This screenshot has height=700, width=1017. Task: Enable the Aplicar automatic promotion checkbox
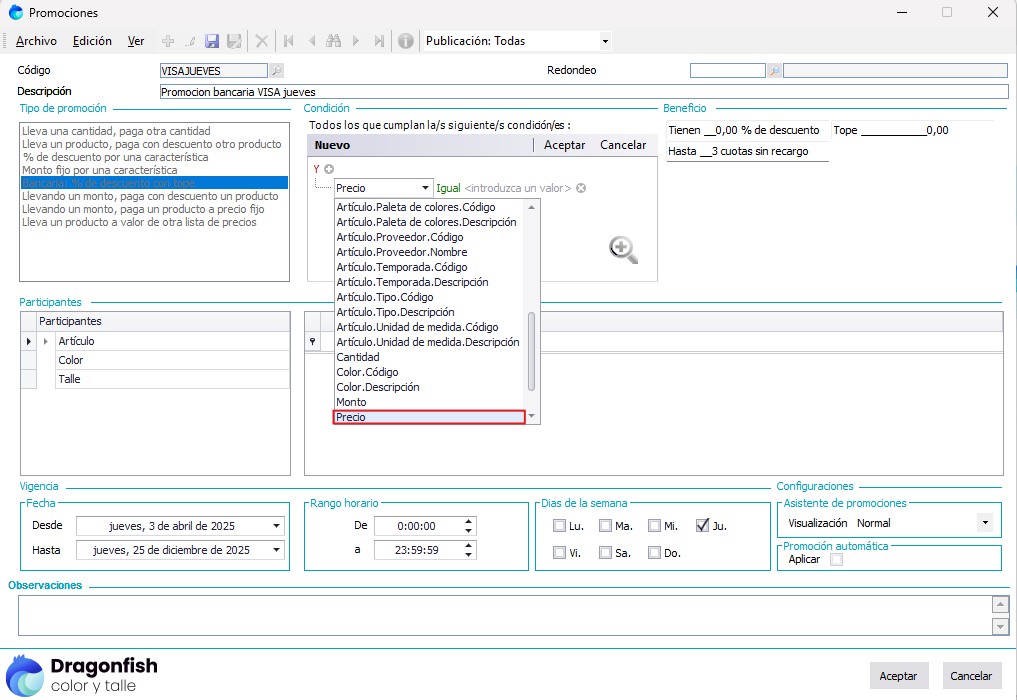pyautogui.click(x=836, y=560)
